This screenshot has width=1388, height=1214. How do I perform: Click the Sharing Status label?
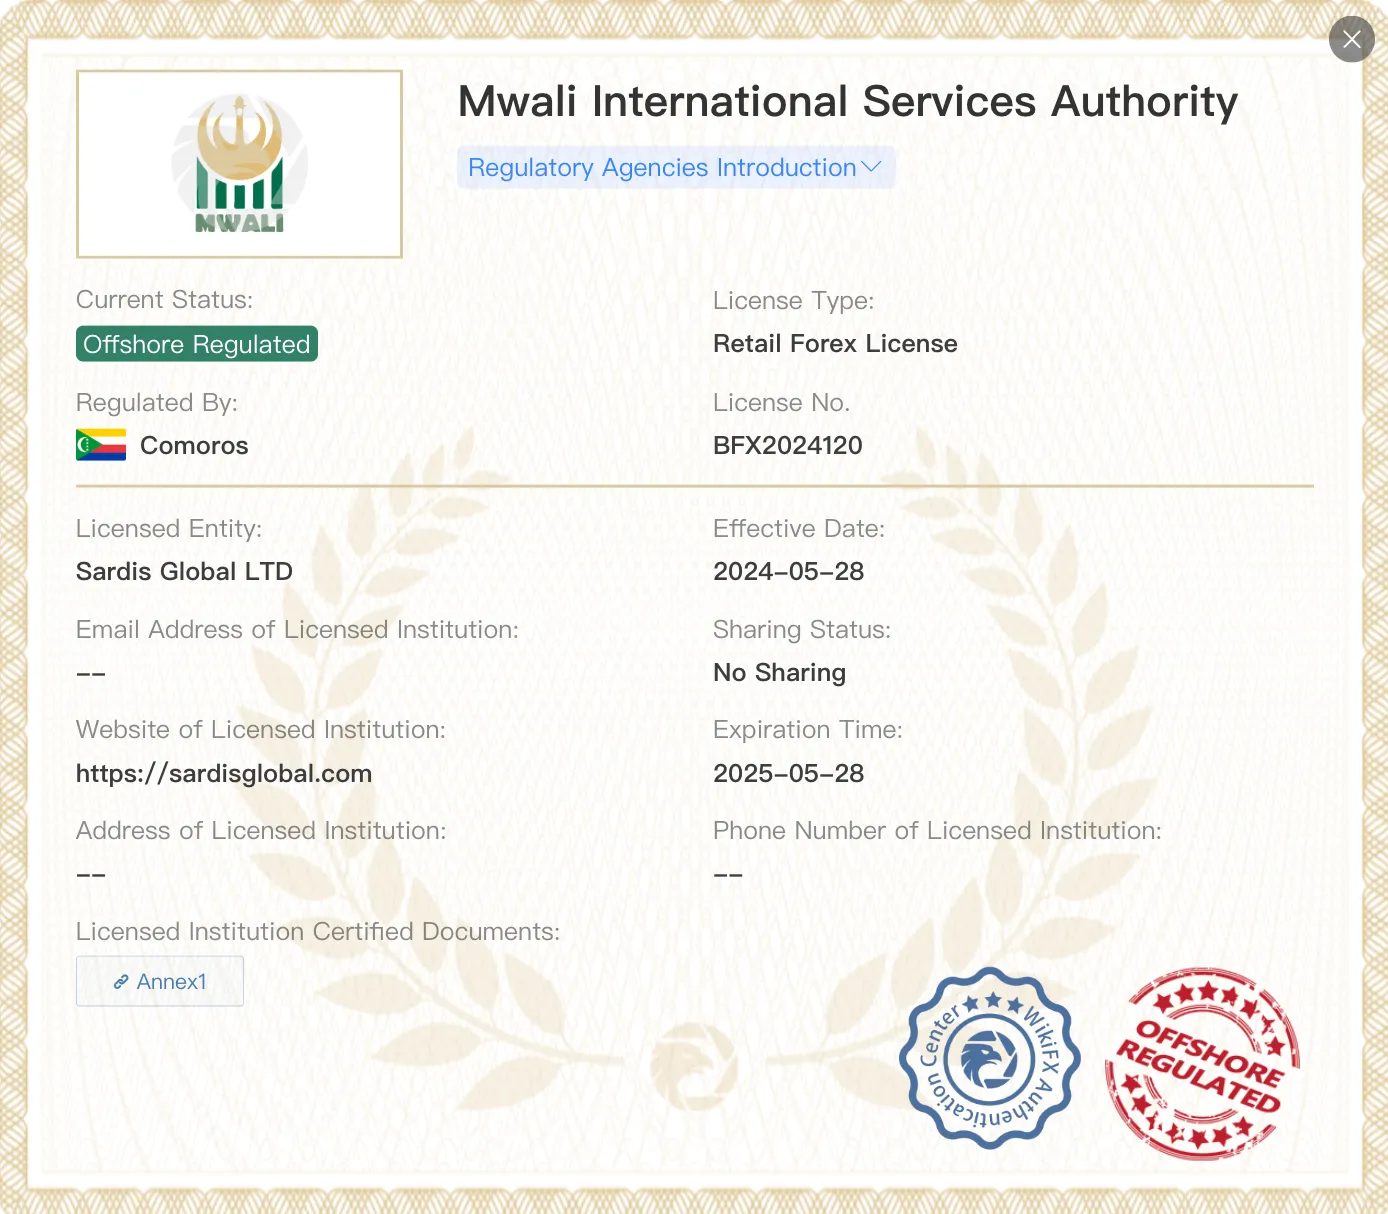[x=802, y=630]
